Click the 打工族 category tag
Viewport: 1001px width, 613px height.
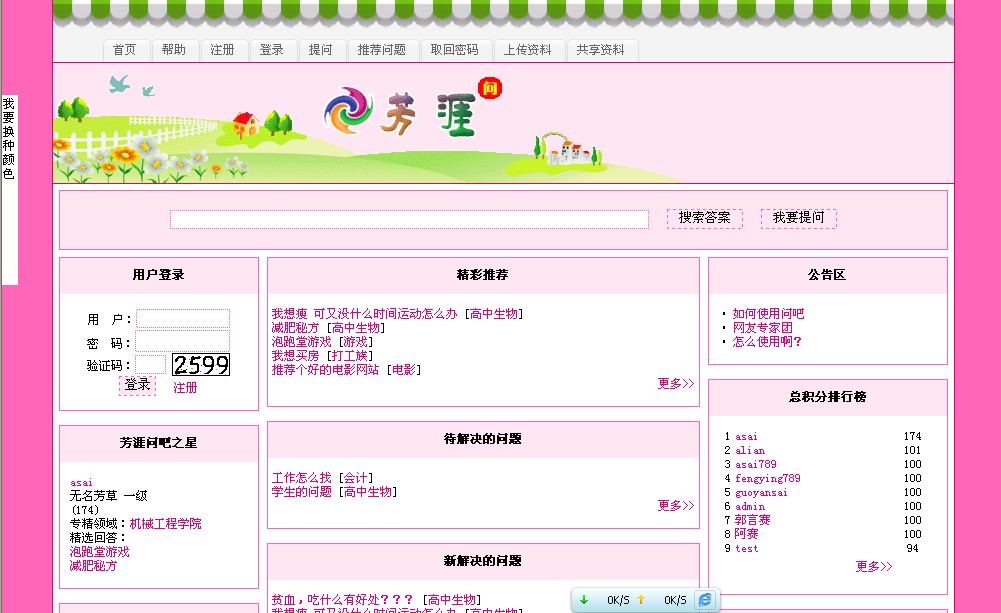click(x=350, y=356)
